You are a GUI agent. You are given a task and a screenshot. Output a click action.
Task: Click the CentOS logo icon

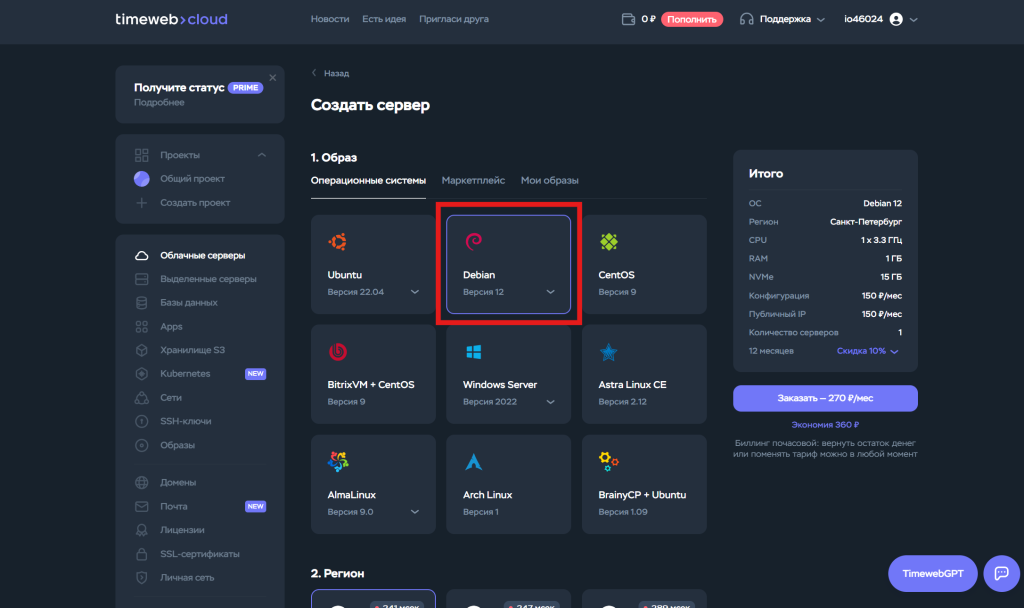[609, 242]
